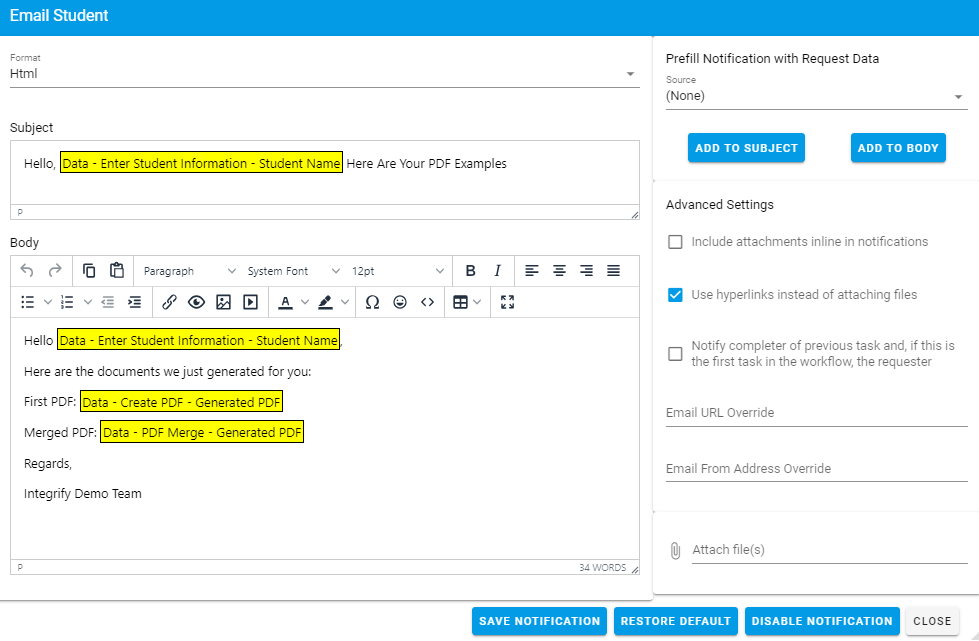Insert a special character with Omega icon

coord(372,302)
